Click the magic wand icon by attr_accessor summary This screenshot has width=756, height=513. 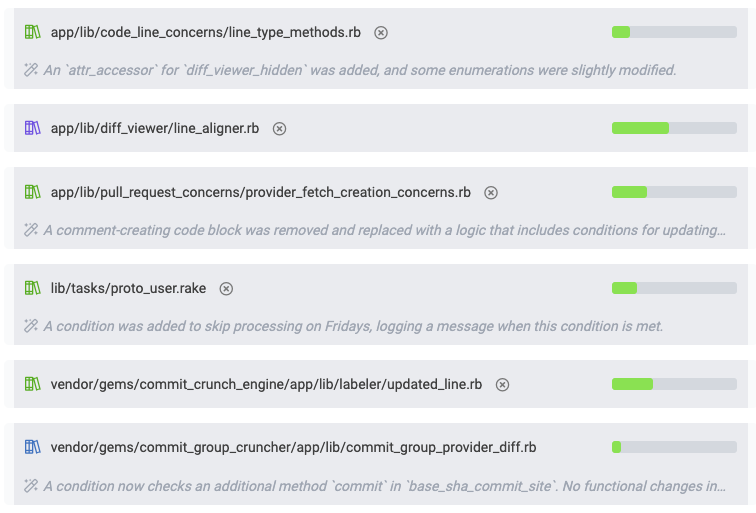pyautogui.click(x=31, y=71)
